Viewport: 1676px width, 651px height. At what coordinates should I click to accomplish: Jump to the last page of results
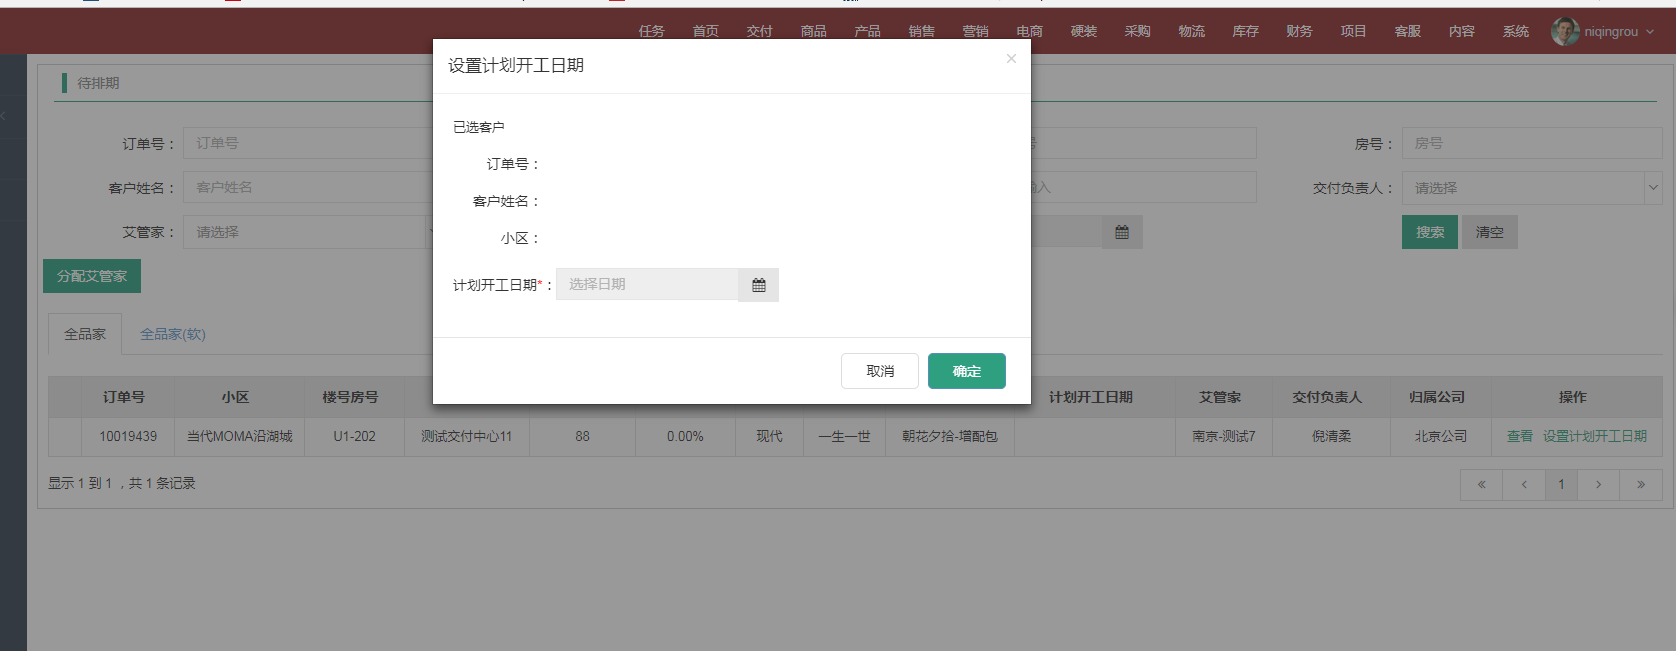pos(1641,485)
